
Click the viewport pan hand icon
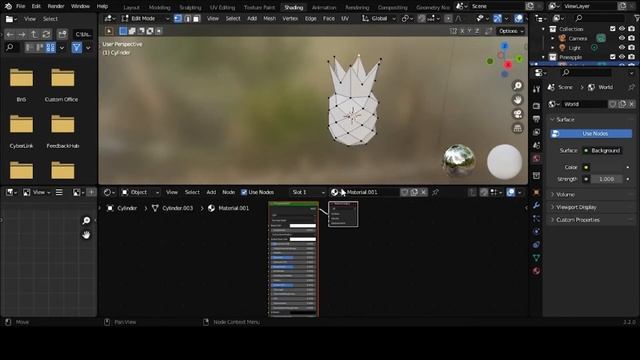[x=518, y=100]
